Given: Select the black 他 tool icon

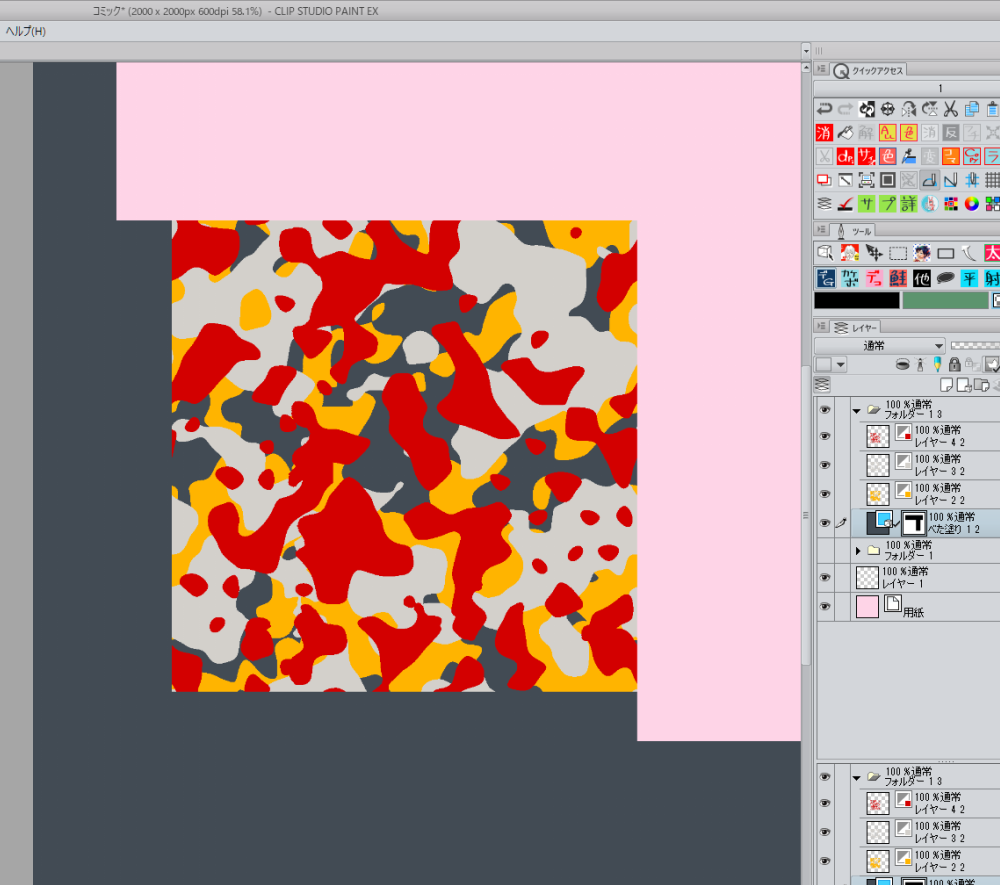Looking at the screenshot, I should coord(922,278).
